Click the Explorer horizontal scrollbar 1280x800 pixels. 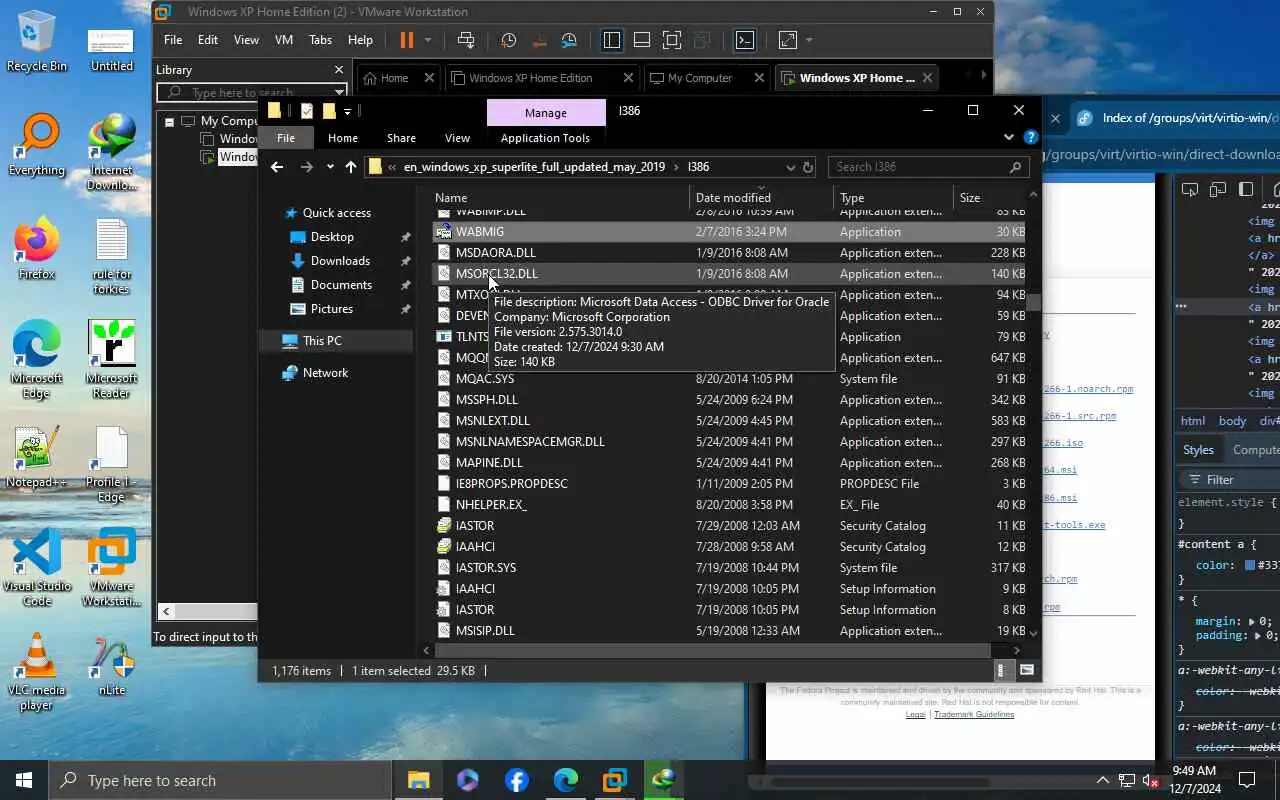point(712,650)
